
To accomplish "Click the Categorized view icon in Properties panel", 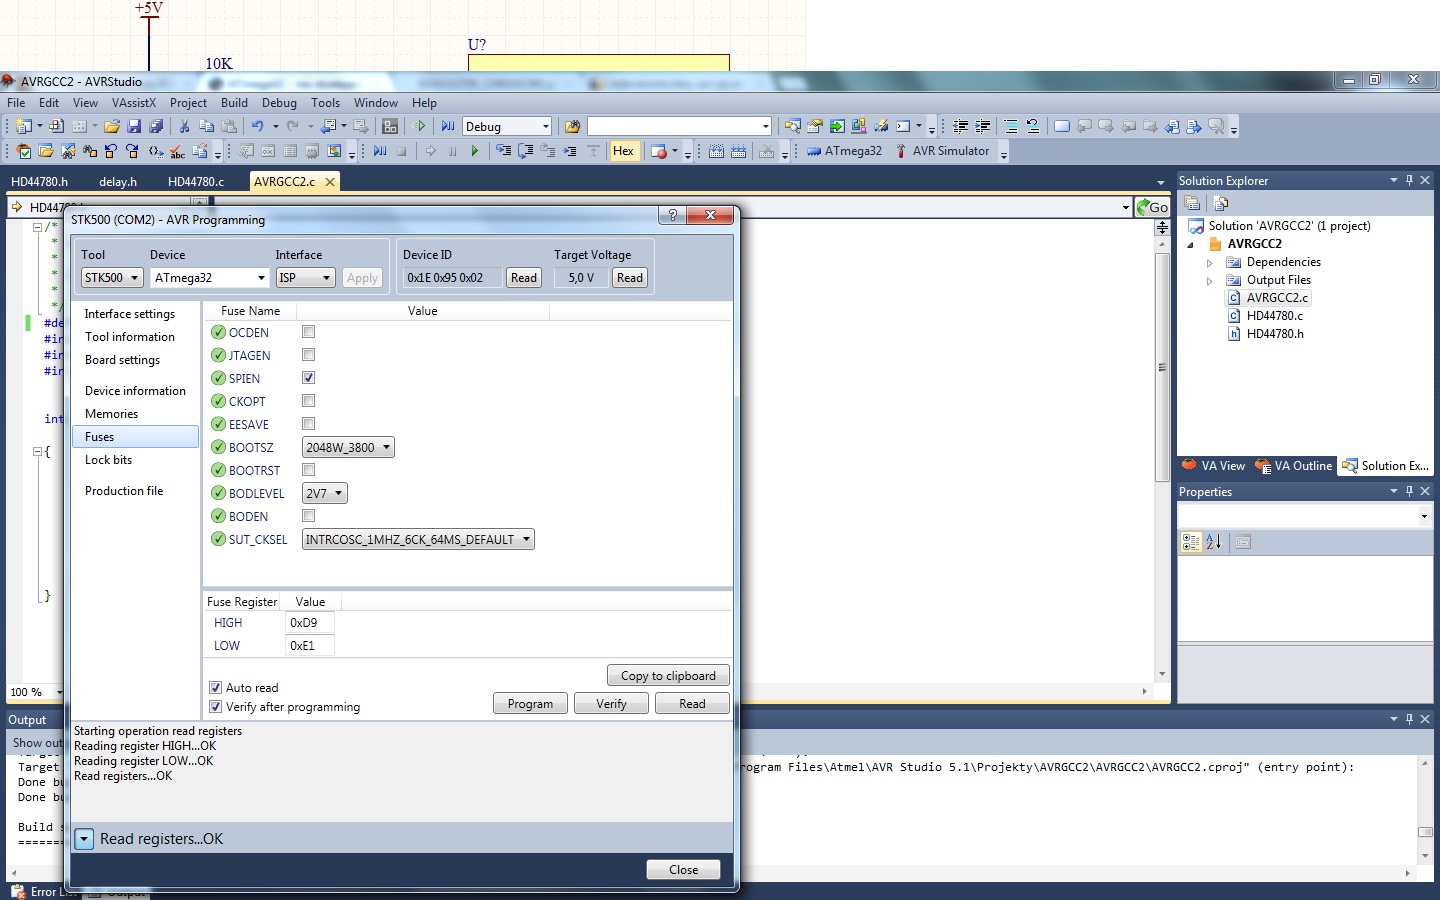I will (1191, 542).
